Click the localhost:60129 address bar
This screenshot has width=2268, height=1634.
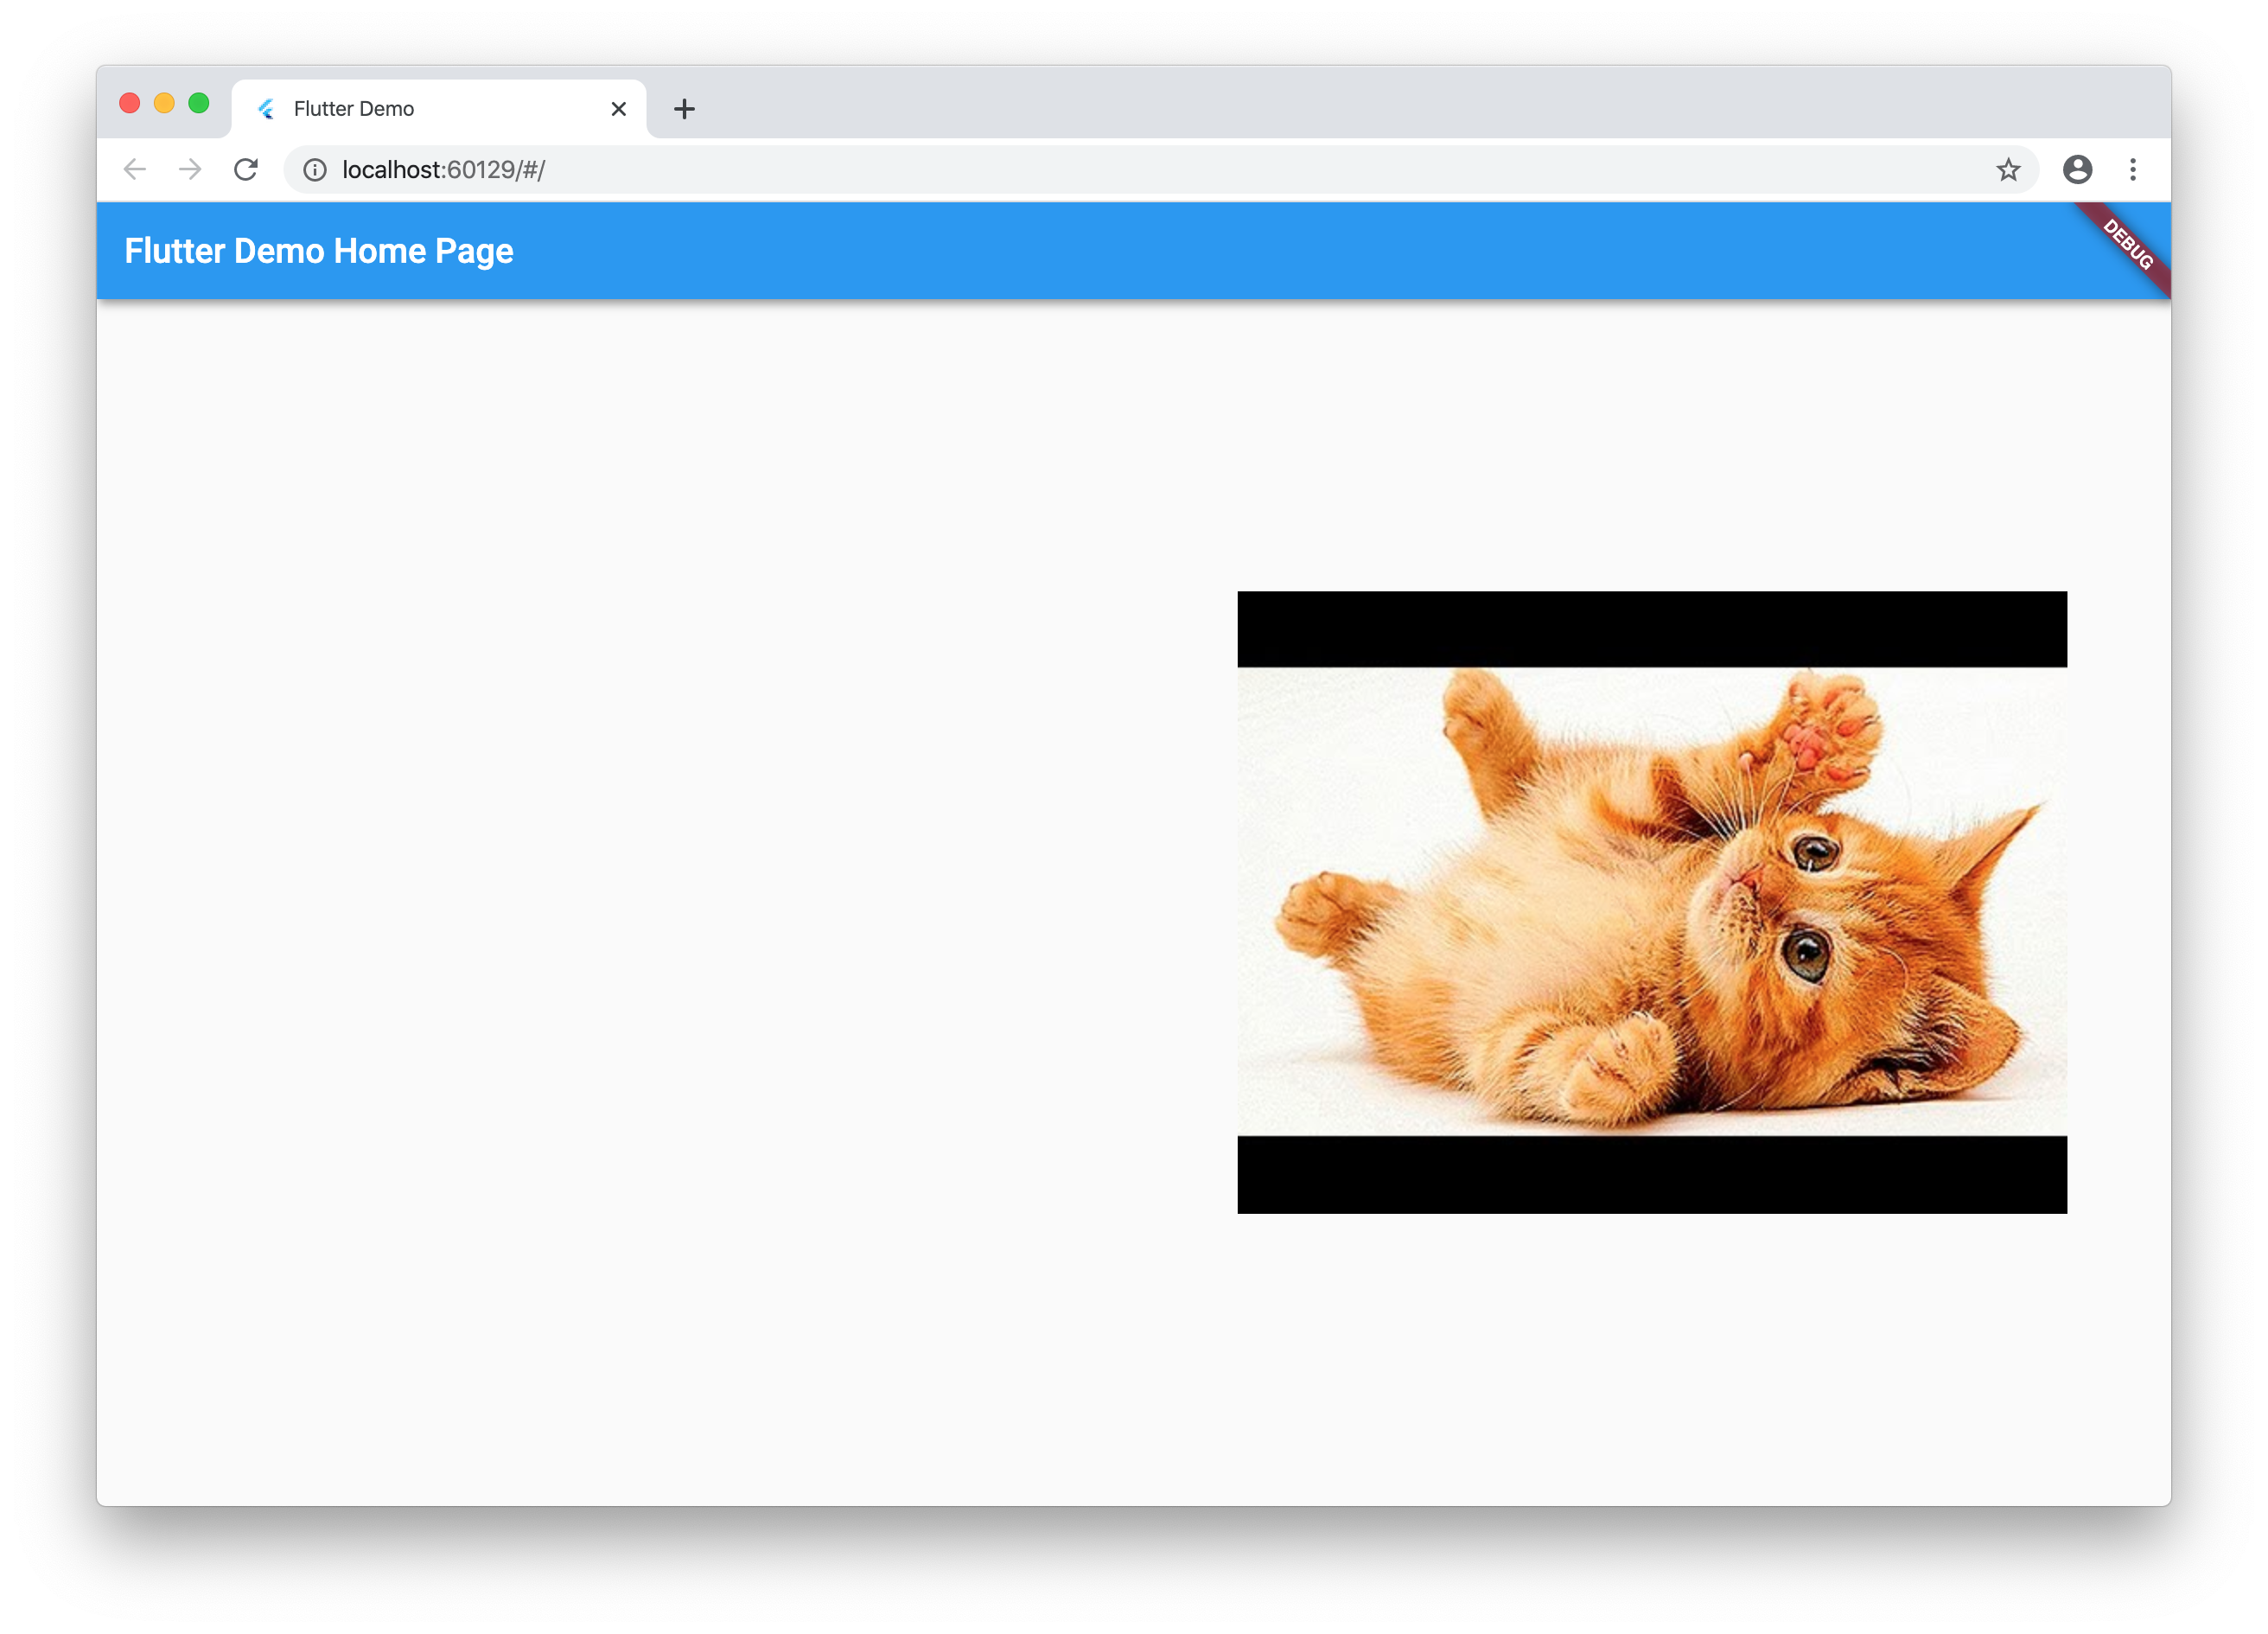click(1161, 170)
